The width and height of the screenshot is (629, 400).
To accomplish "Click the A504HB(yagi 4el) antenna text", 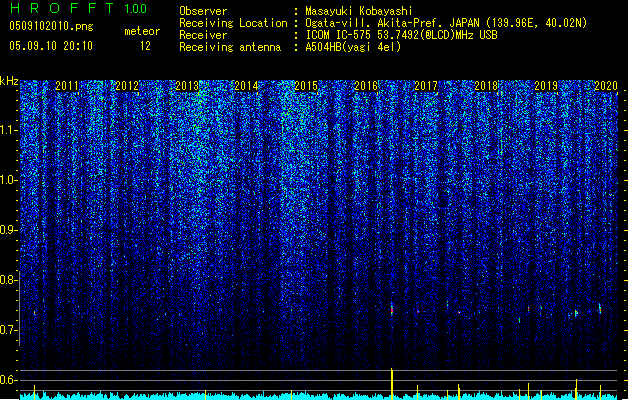I will pyautogui.click(x=353, y=47).
